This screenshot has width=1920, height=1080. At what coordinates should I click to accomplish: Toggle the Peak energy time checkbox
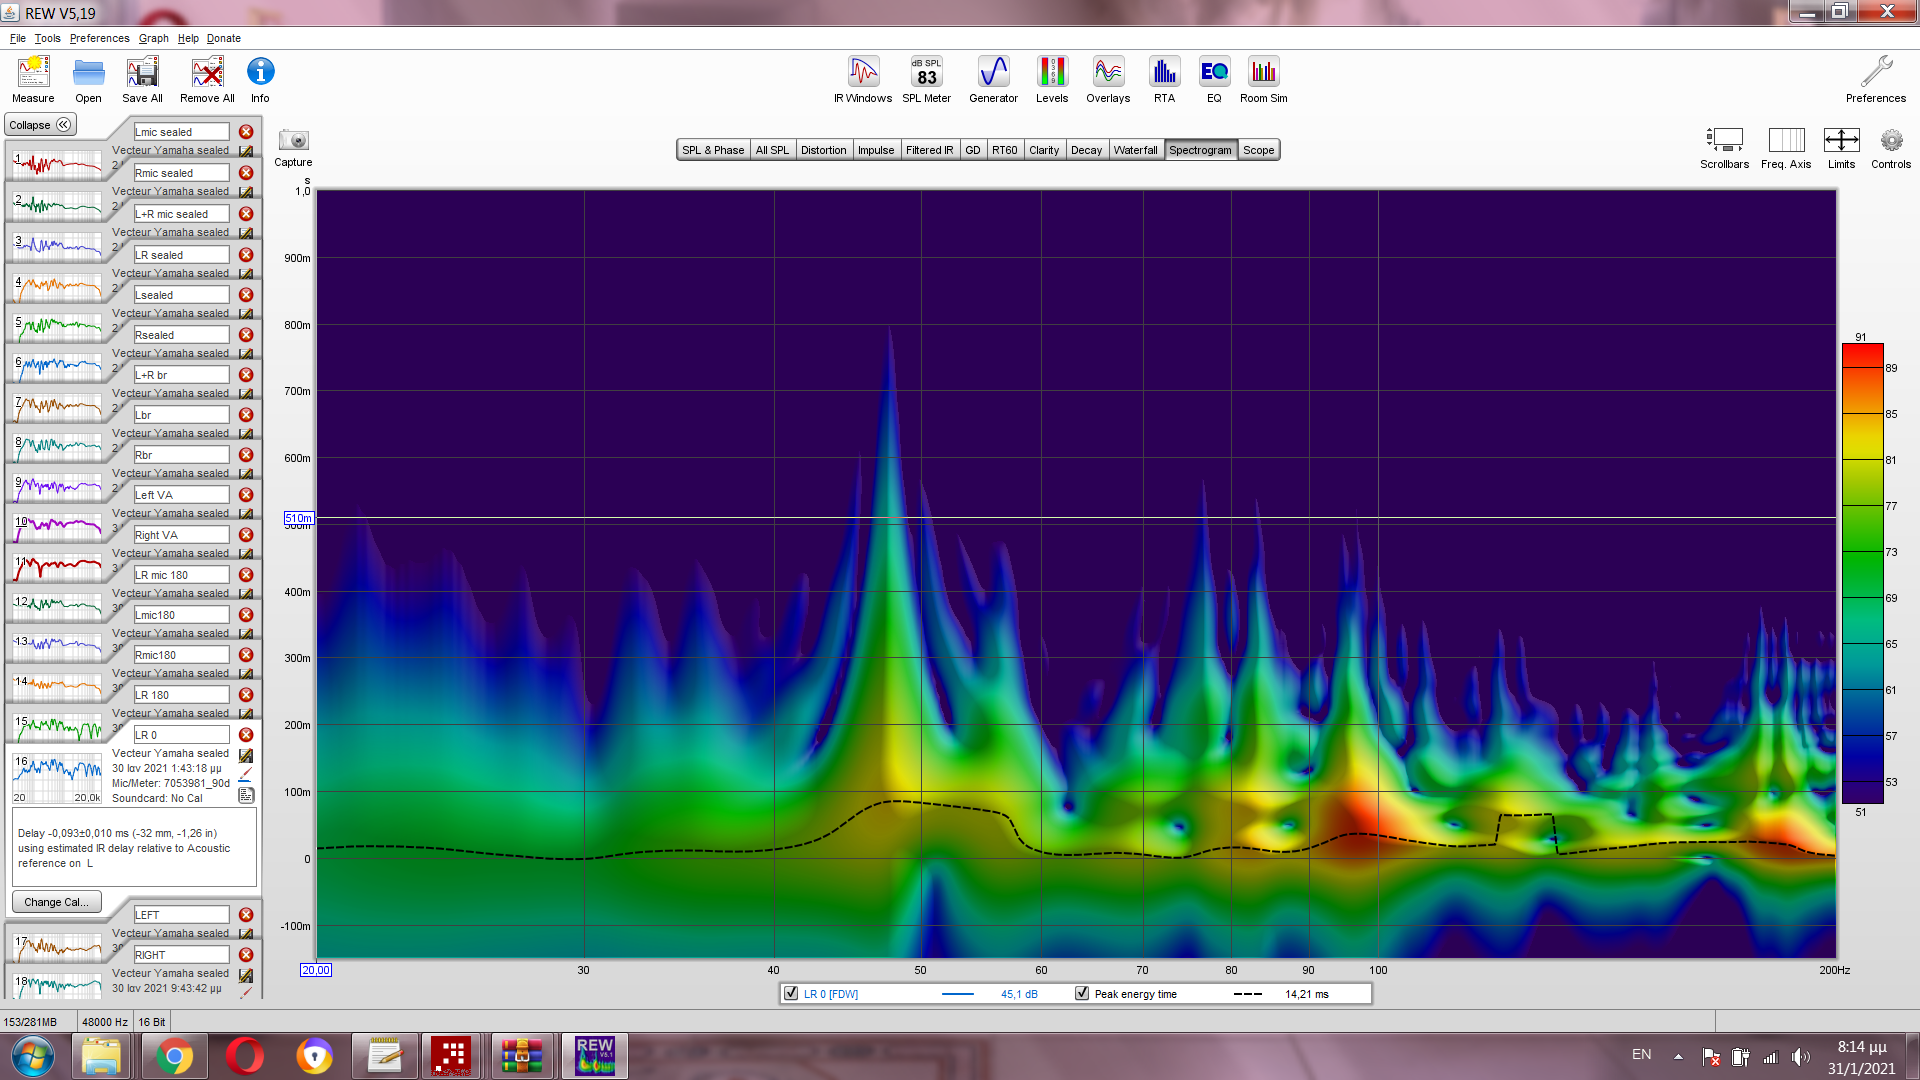[x=1082, y=993]
